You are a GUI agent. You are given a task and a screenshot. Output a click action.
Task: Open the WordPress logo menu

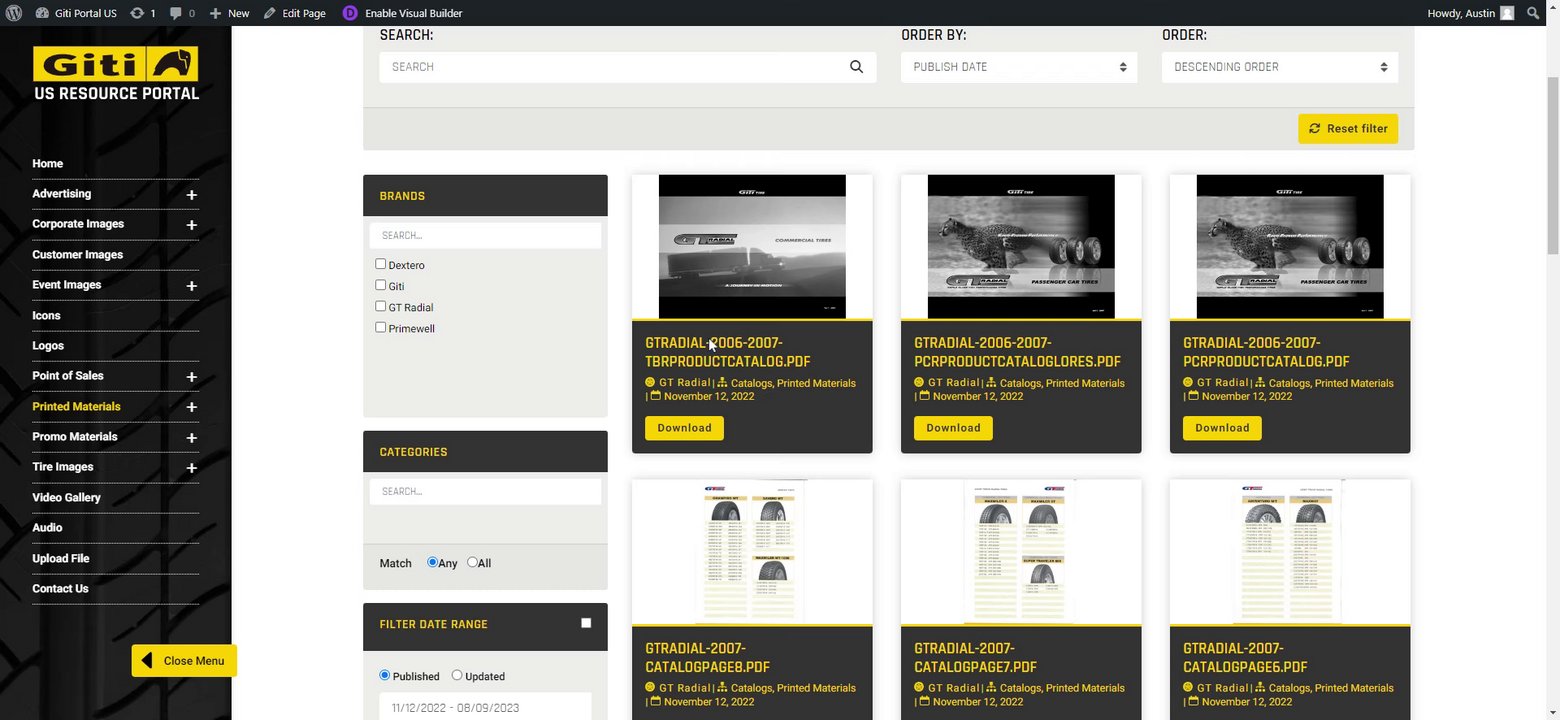(14, 13)
